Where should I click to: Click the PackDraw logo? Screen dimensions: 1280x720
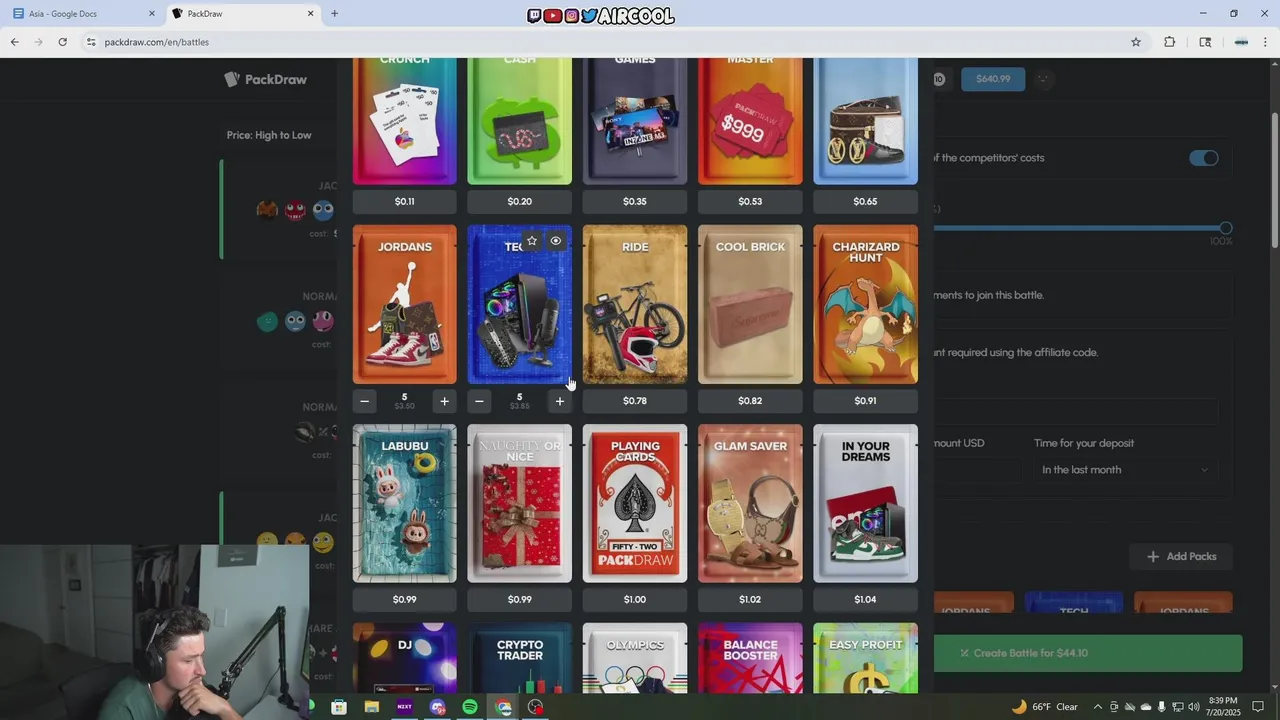pos(266,79)
